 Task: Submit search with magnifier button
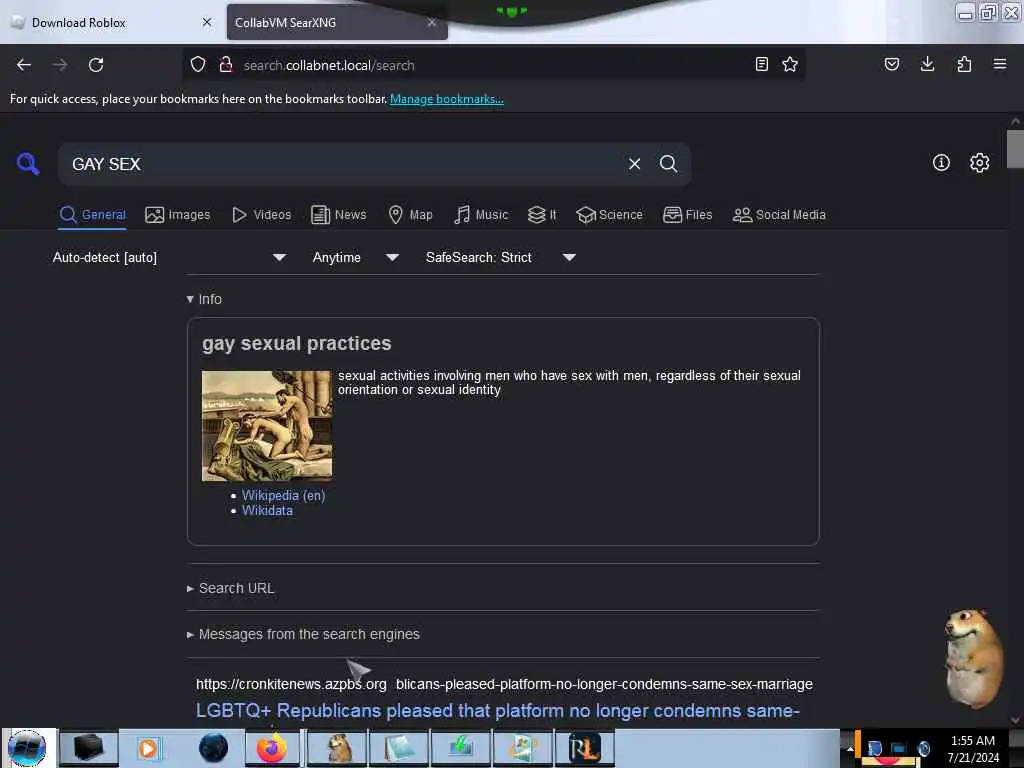(x=668, y=164)
